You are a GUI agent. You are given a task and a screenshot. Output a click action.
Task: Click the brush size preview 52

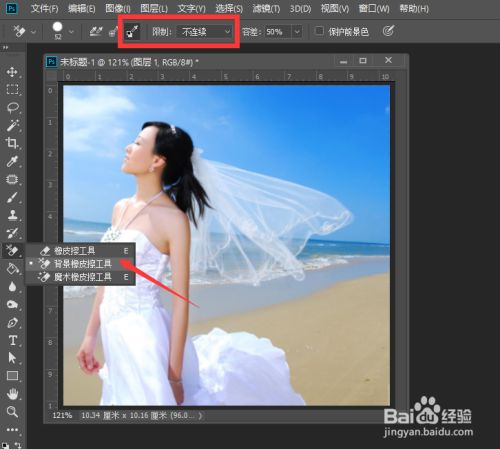click(58, 31)
